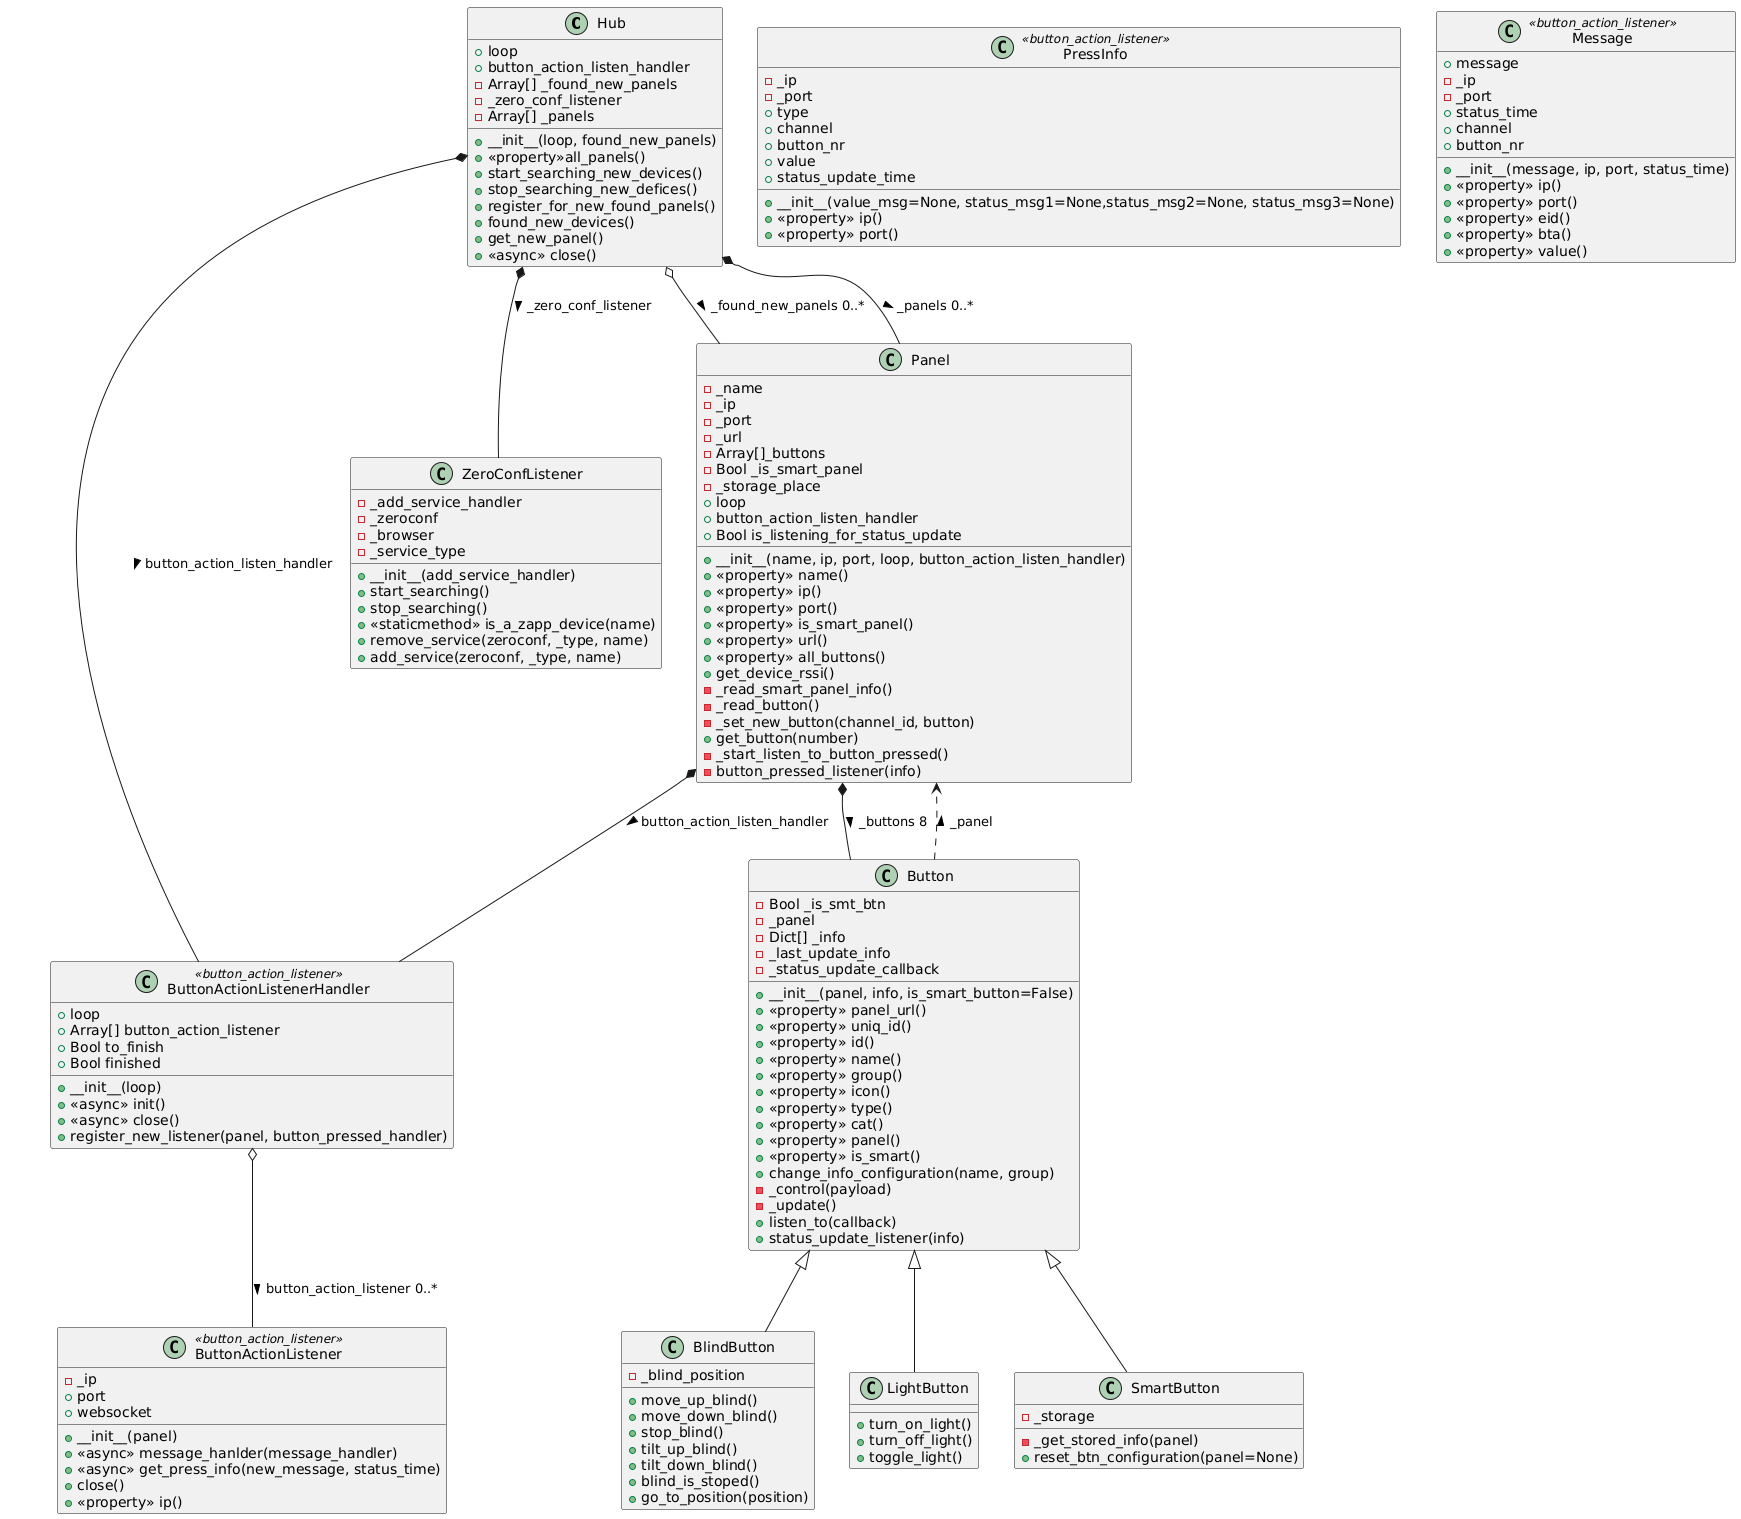1741x1519 pixels.
Task: Click status_time attribute in Message
Action: tap(1496, 112)
